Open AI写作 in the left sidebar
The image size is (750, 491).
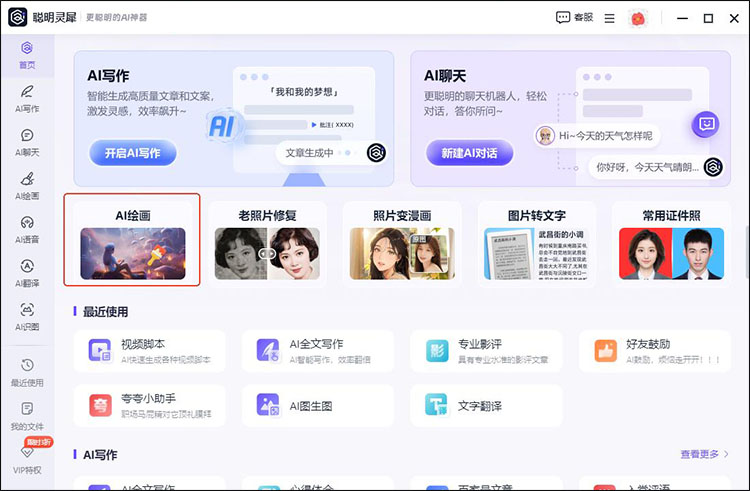click(27, 98)
